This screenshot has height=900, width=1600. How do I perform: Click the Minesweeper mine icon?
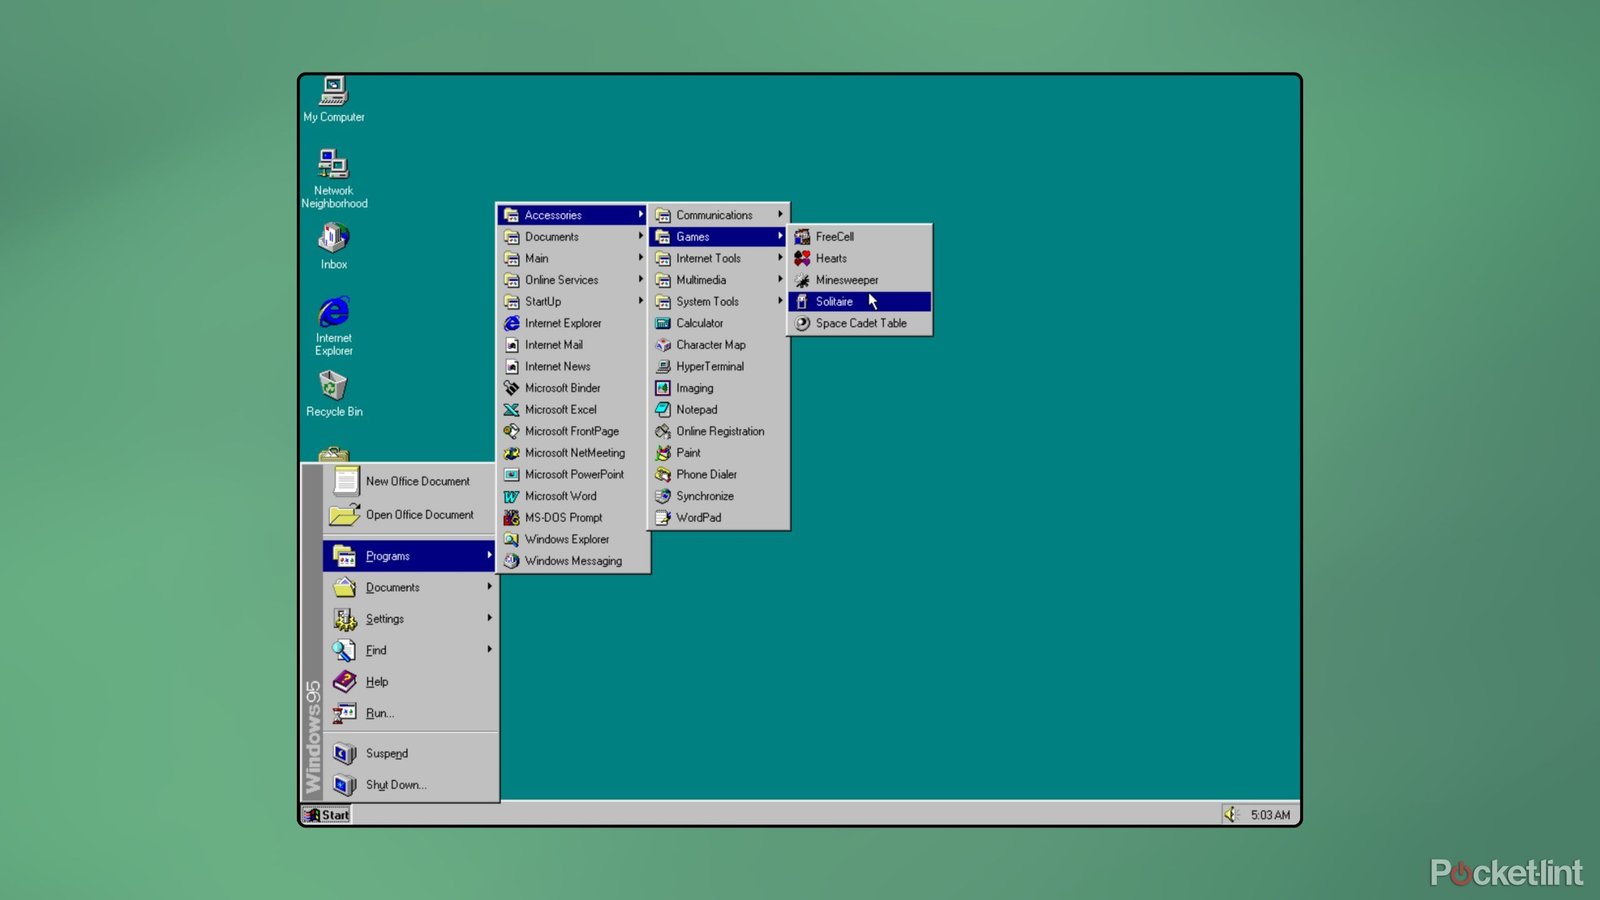pyautogui.click(x=802, y=280)
